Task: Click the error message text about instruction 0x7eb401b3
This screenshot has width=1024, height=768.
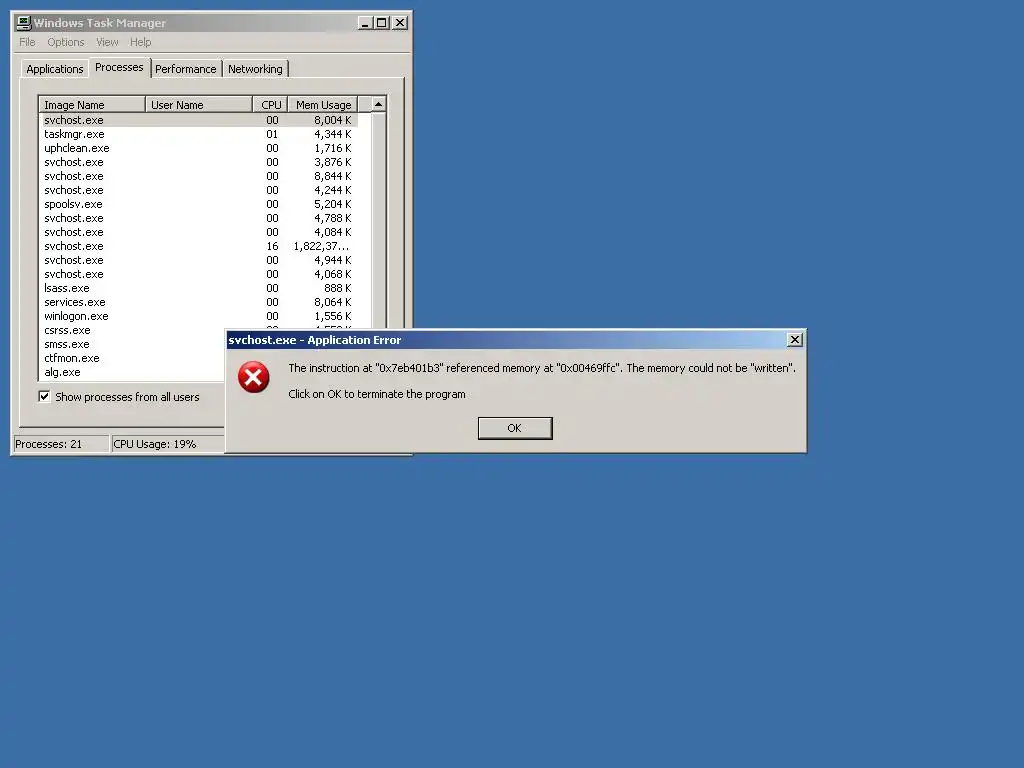Action: coord(542,368)
